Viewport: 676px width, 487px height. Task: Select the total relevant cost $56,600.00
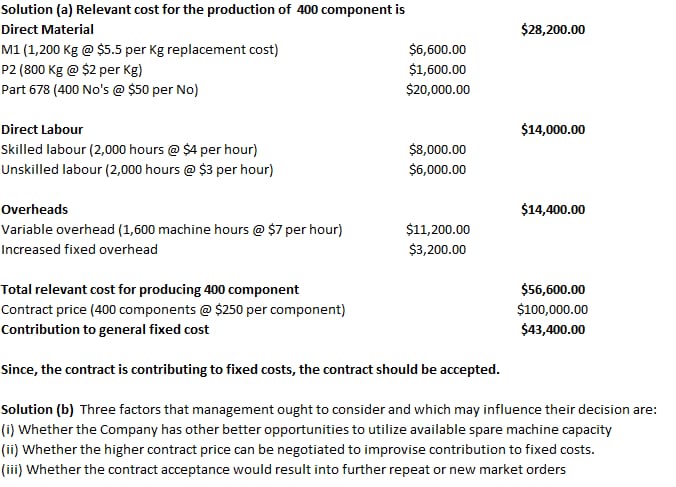[x=553, y=290]
